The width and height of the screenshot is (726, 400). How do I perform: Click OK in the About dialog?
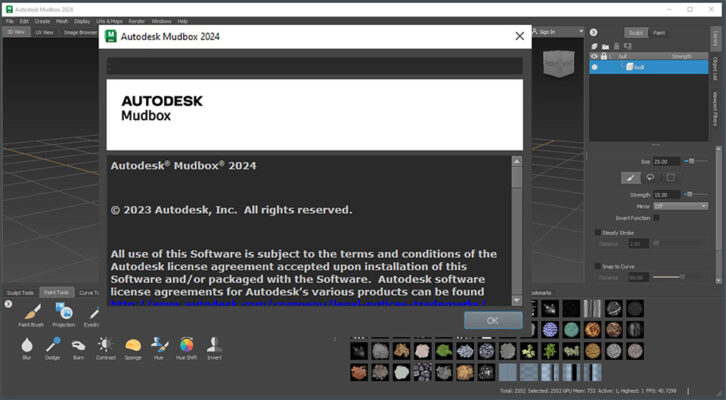[x=492, y=320]
